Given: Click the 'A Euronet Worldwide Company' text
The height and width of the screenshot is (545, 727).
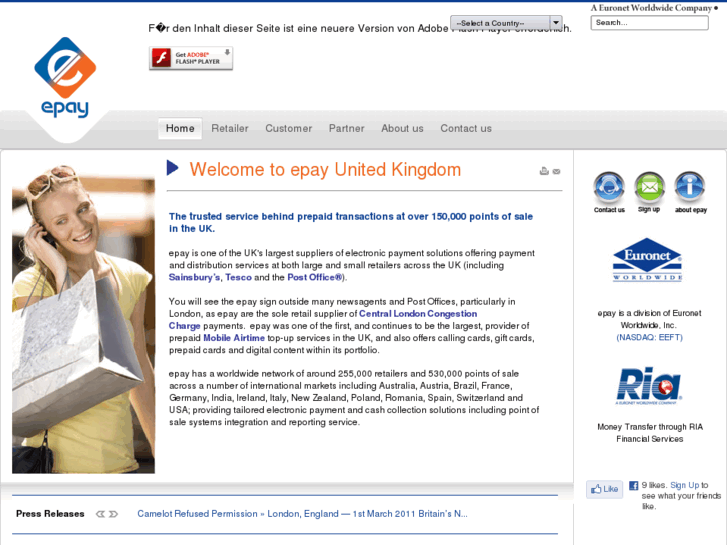Looking at the screenshot, I should pos(651,8).
